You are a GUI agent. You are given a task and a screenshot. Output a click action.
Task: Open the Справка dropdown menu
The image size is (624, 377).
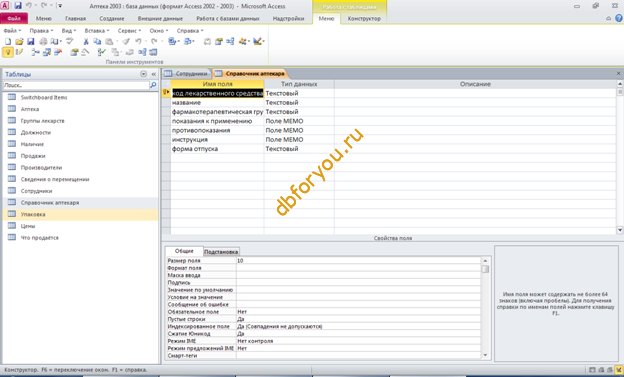190,31
